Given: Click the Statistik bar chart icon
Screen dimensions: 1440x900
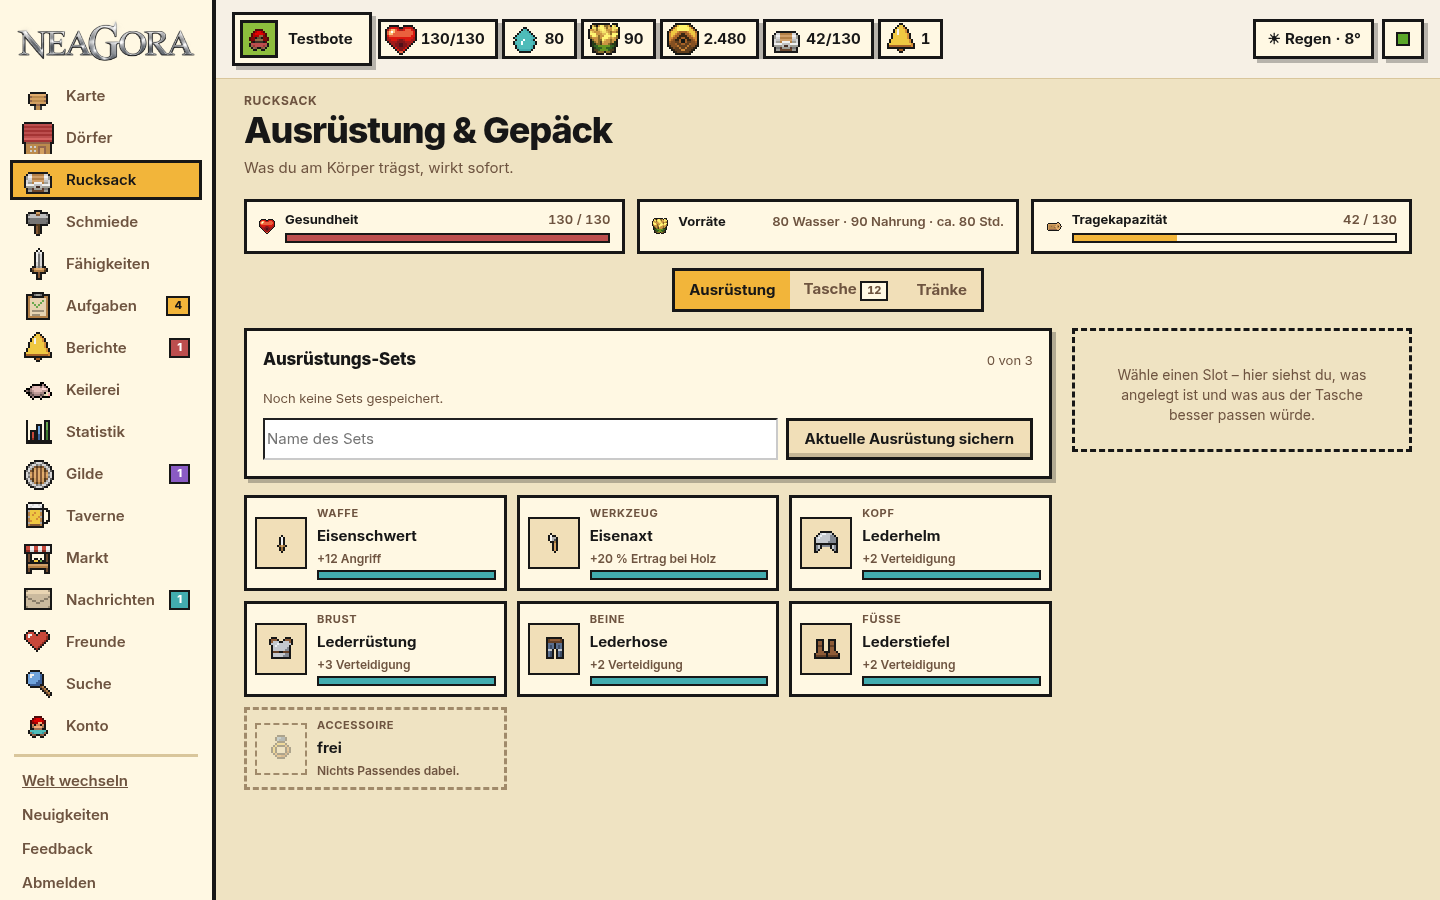Looking at the screenshot, I should pos(38,432).
